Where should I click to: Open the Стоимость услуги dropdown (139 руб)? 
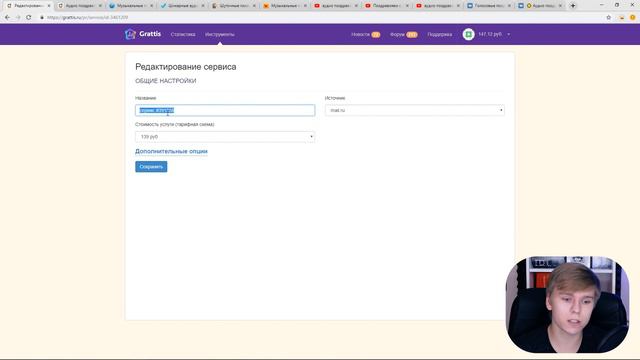point(225,137)
